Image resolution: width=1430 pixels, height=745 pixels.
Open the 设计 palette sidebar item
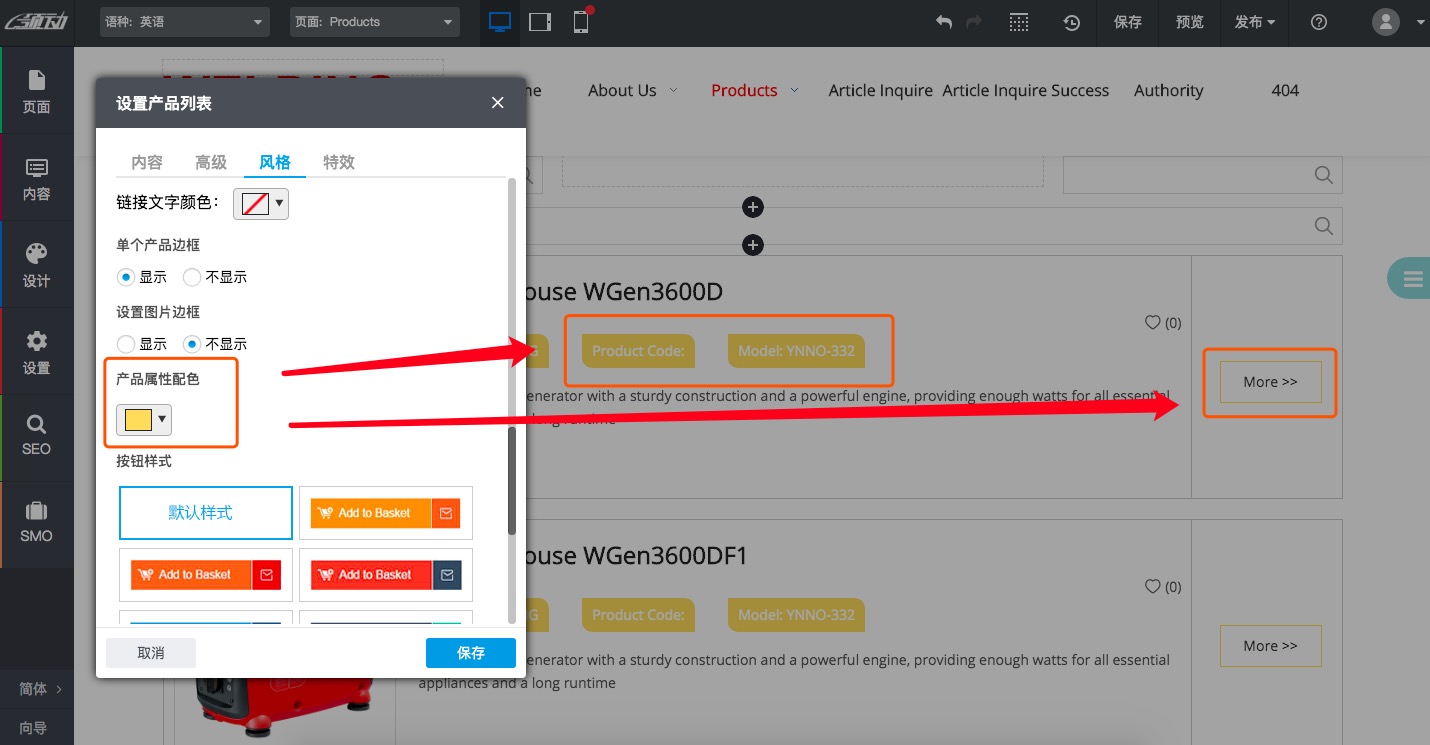tap(36, 265)
